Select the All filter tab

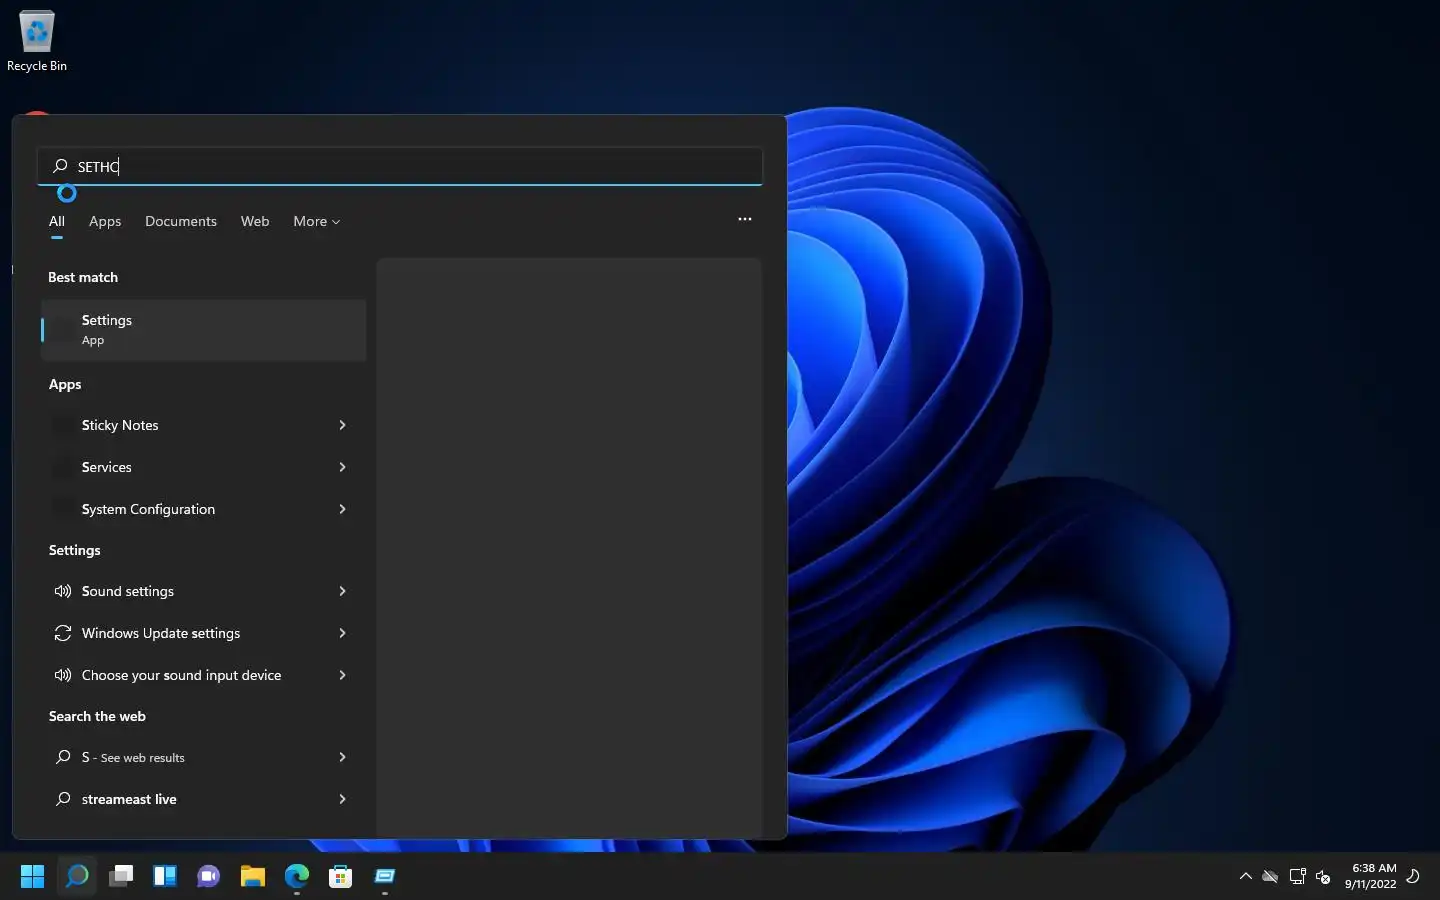57,221
